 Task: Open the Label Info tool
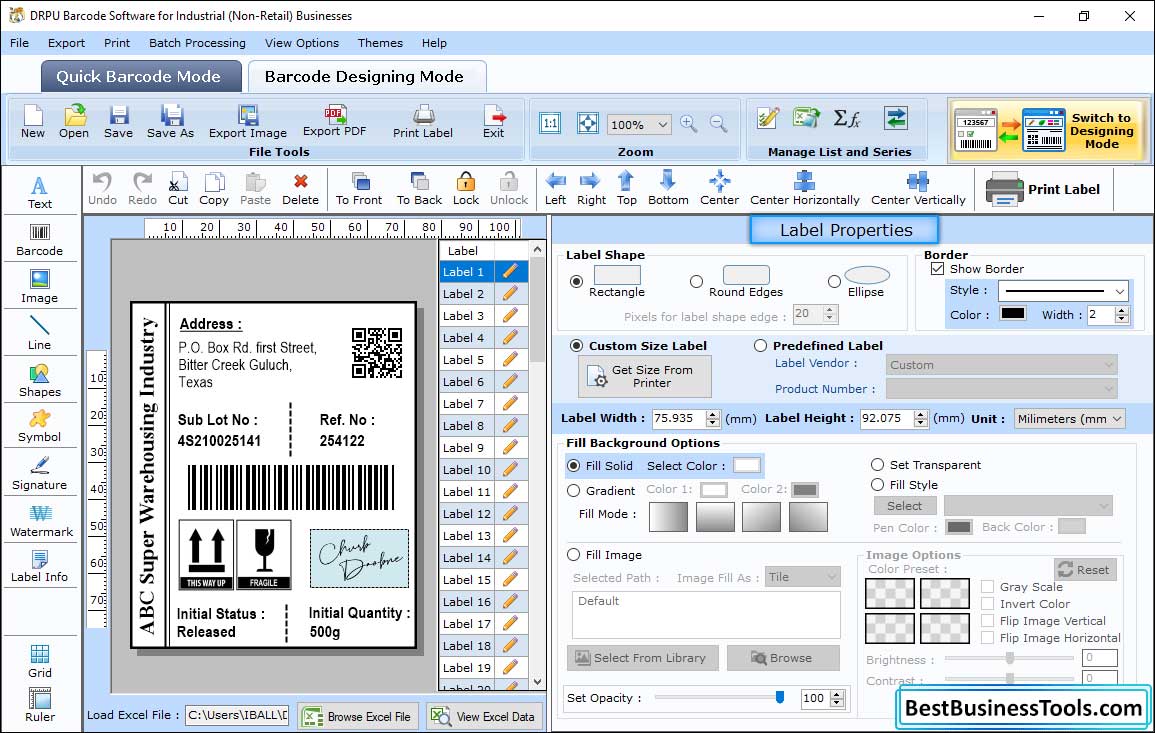click(x=39, y=567)
